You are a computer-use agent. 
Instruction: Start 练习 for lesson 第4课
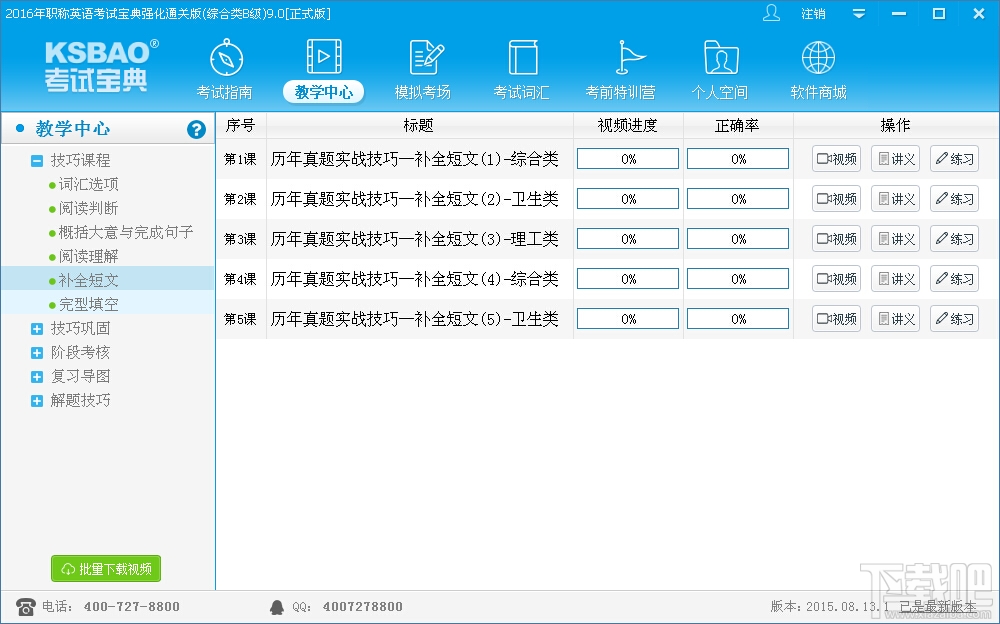954,279
